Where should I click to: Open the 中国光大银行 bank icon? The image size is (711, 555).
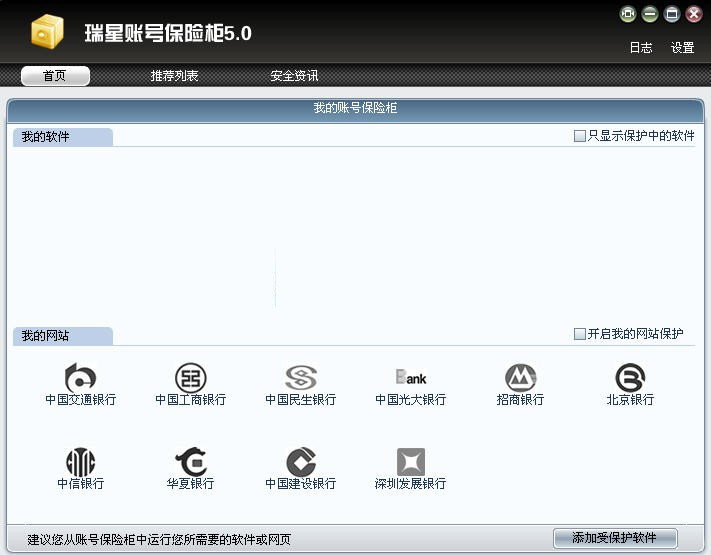click(411, 377)
